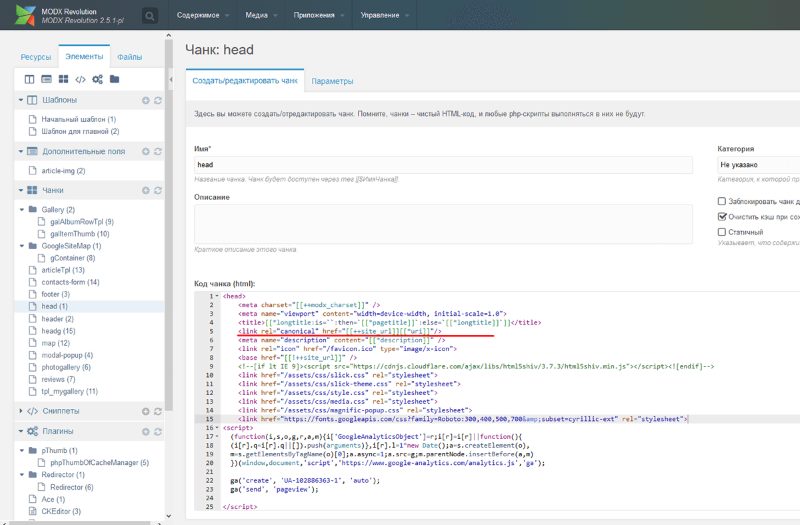Switch to the Файлы tab
This screenshot has width=800, height=525.
130,57
